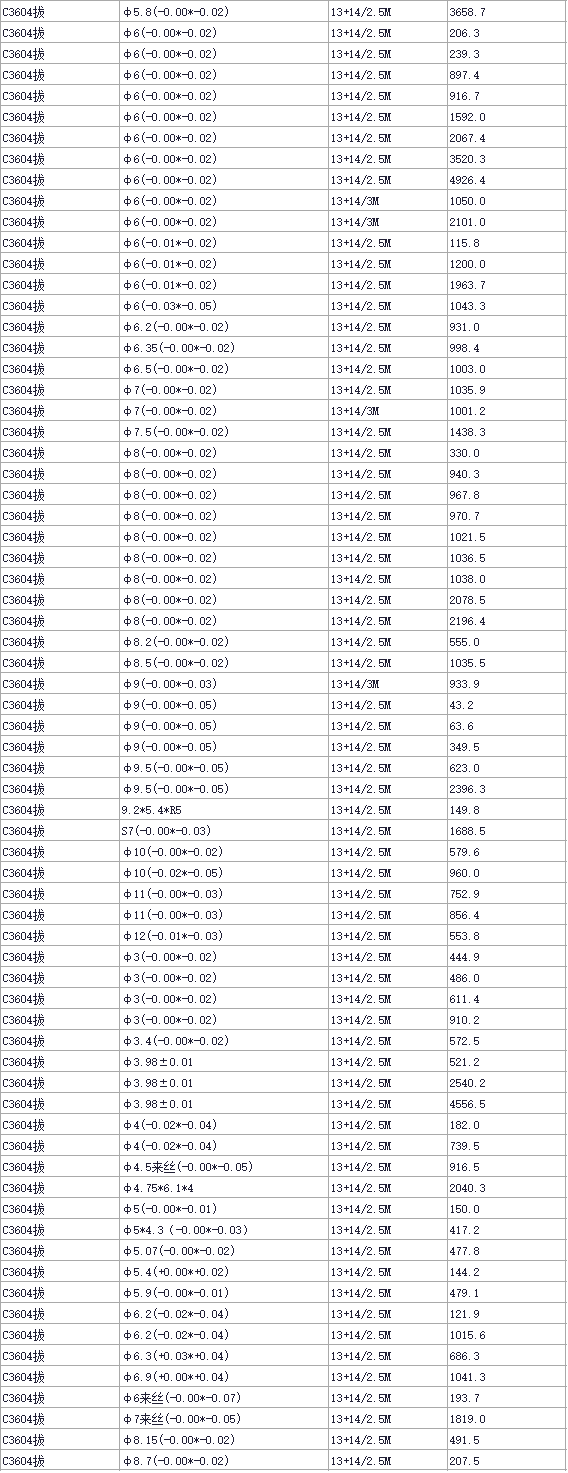Select the Φ12(-0.01*-0.03) specification cell
Image resolution: width=568 pixels, height=1473 pixels.
[223, 936]
